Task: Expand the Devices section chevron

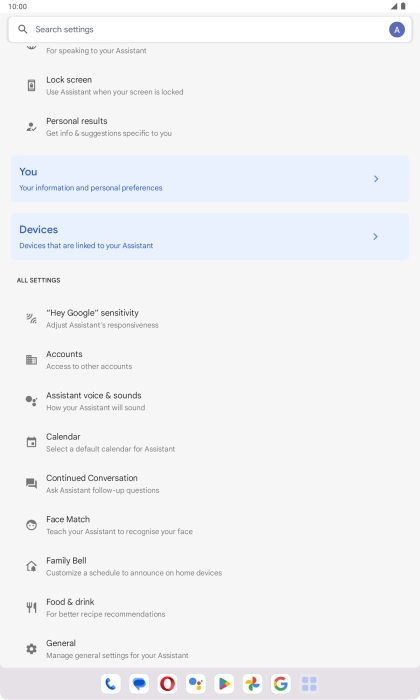Action: pyautogui.click(x=375, y=237)
